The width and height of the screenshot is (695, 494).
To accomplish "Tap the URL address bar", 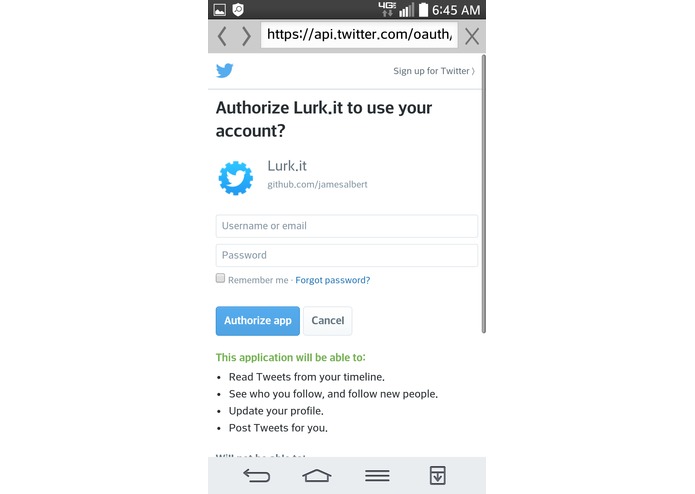I will coord(359,35).
